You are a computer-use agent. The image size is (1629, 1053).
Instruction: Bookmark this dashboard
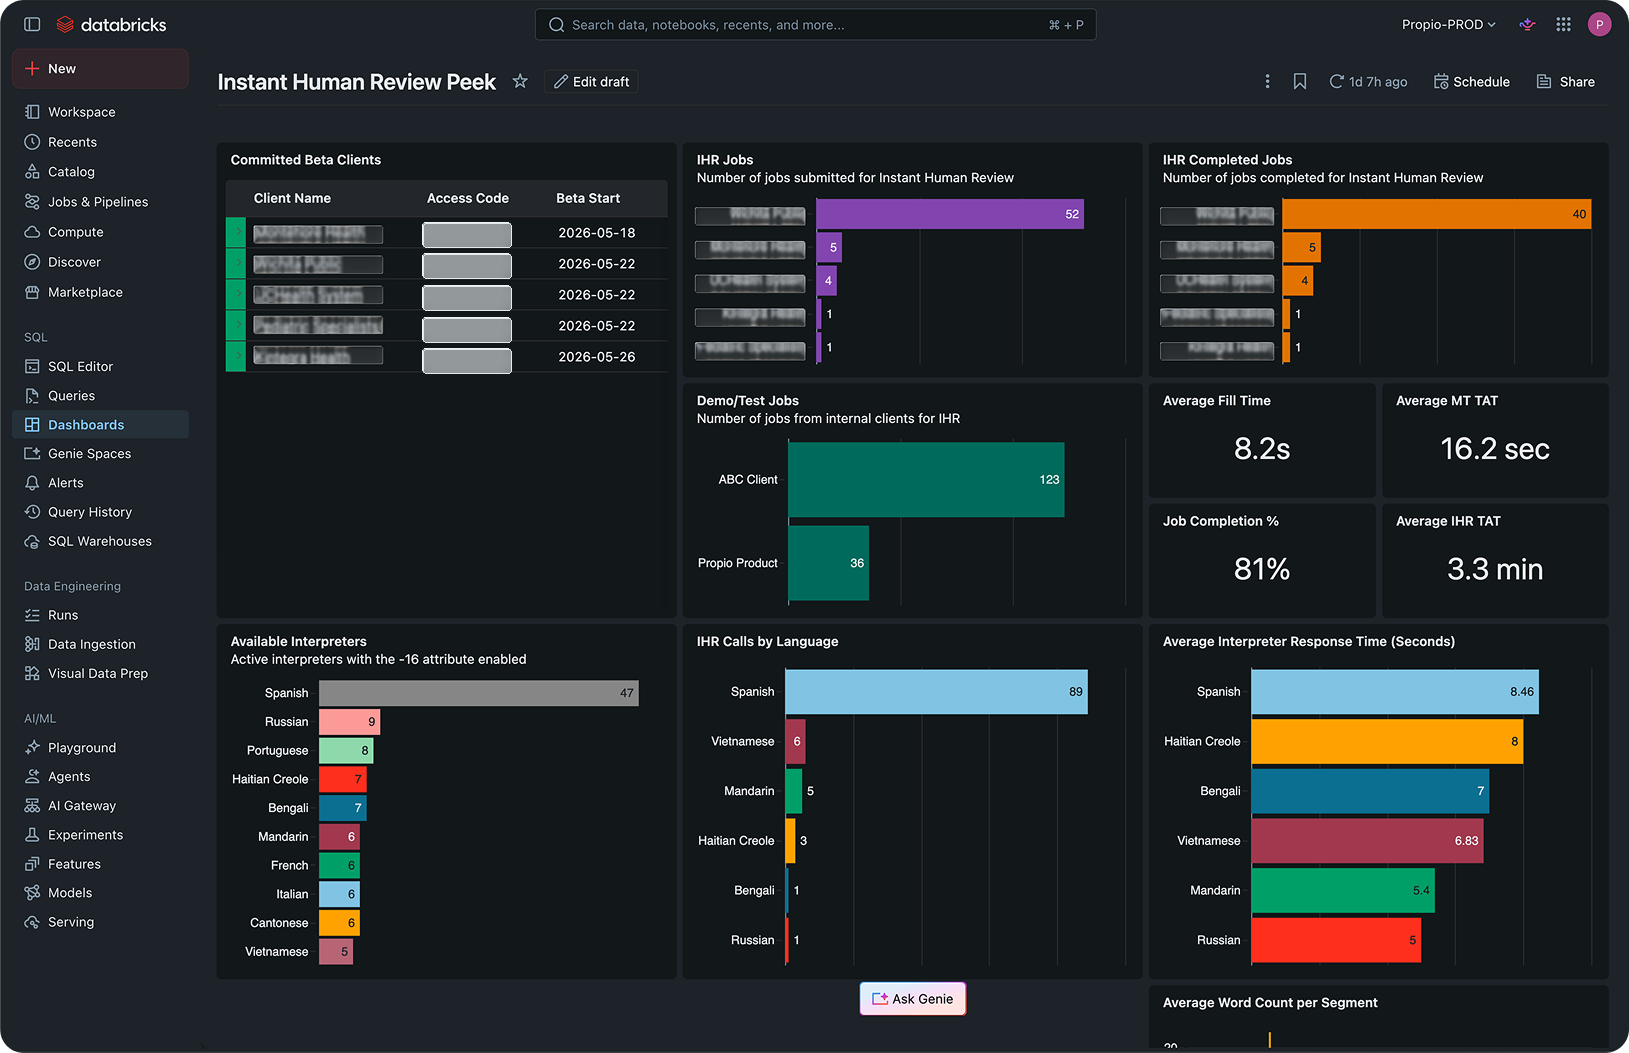click(x=1300, y=81)
